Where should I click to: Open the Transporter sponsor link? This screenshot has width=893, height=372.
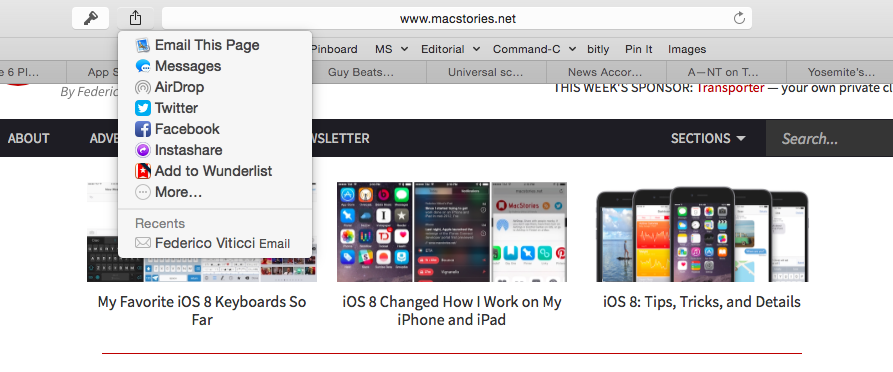click(730, 88)
